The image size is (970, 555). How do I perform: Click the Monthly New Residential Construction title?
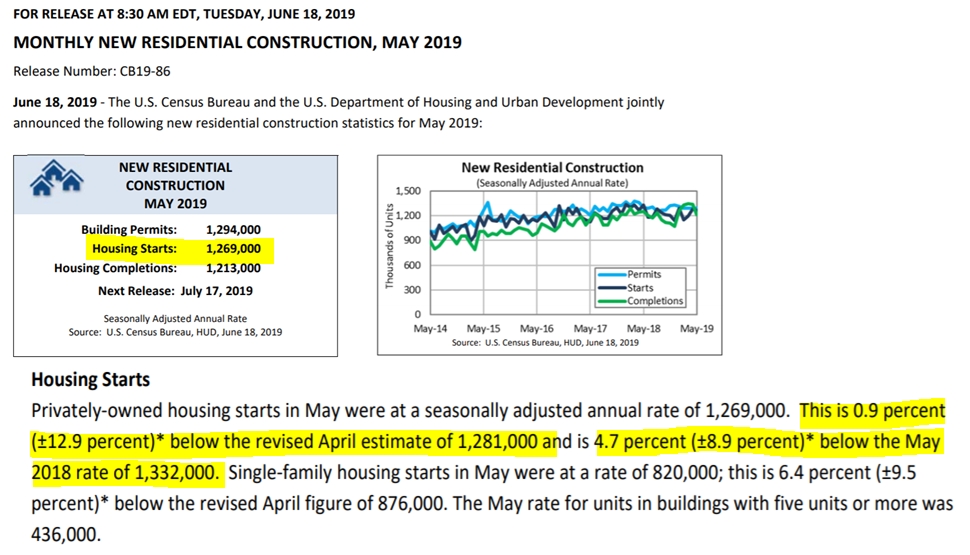(x=237, y=43)
